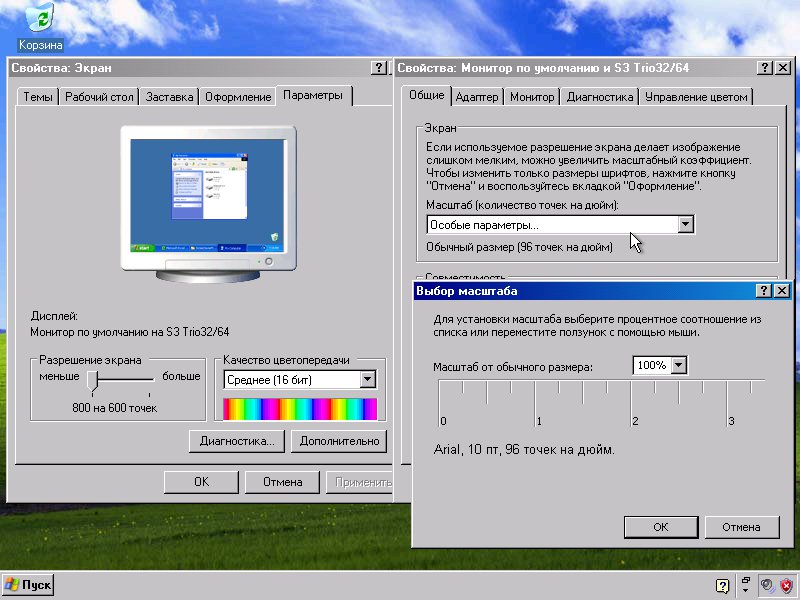Expand the Качество цветопередачи dropdown

pos(367,380)
